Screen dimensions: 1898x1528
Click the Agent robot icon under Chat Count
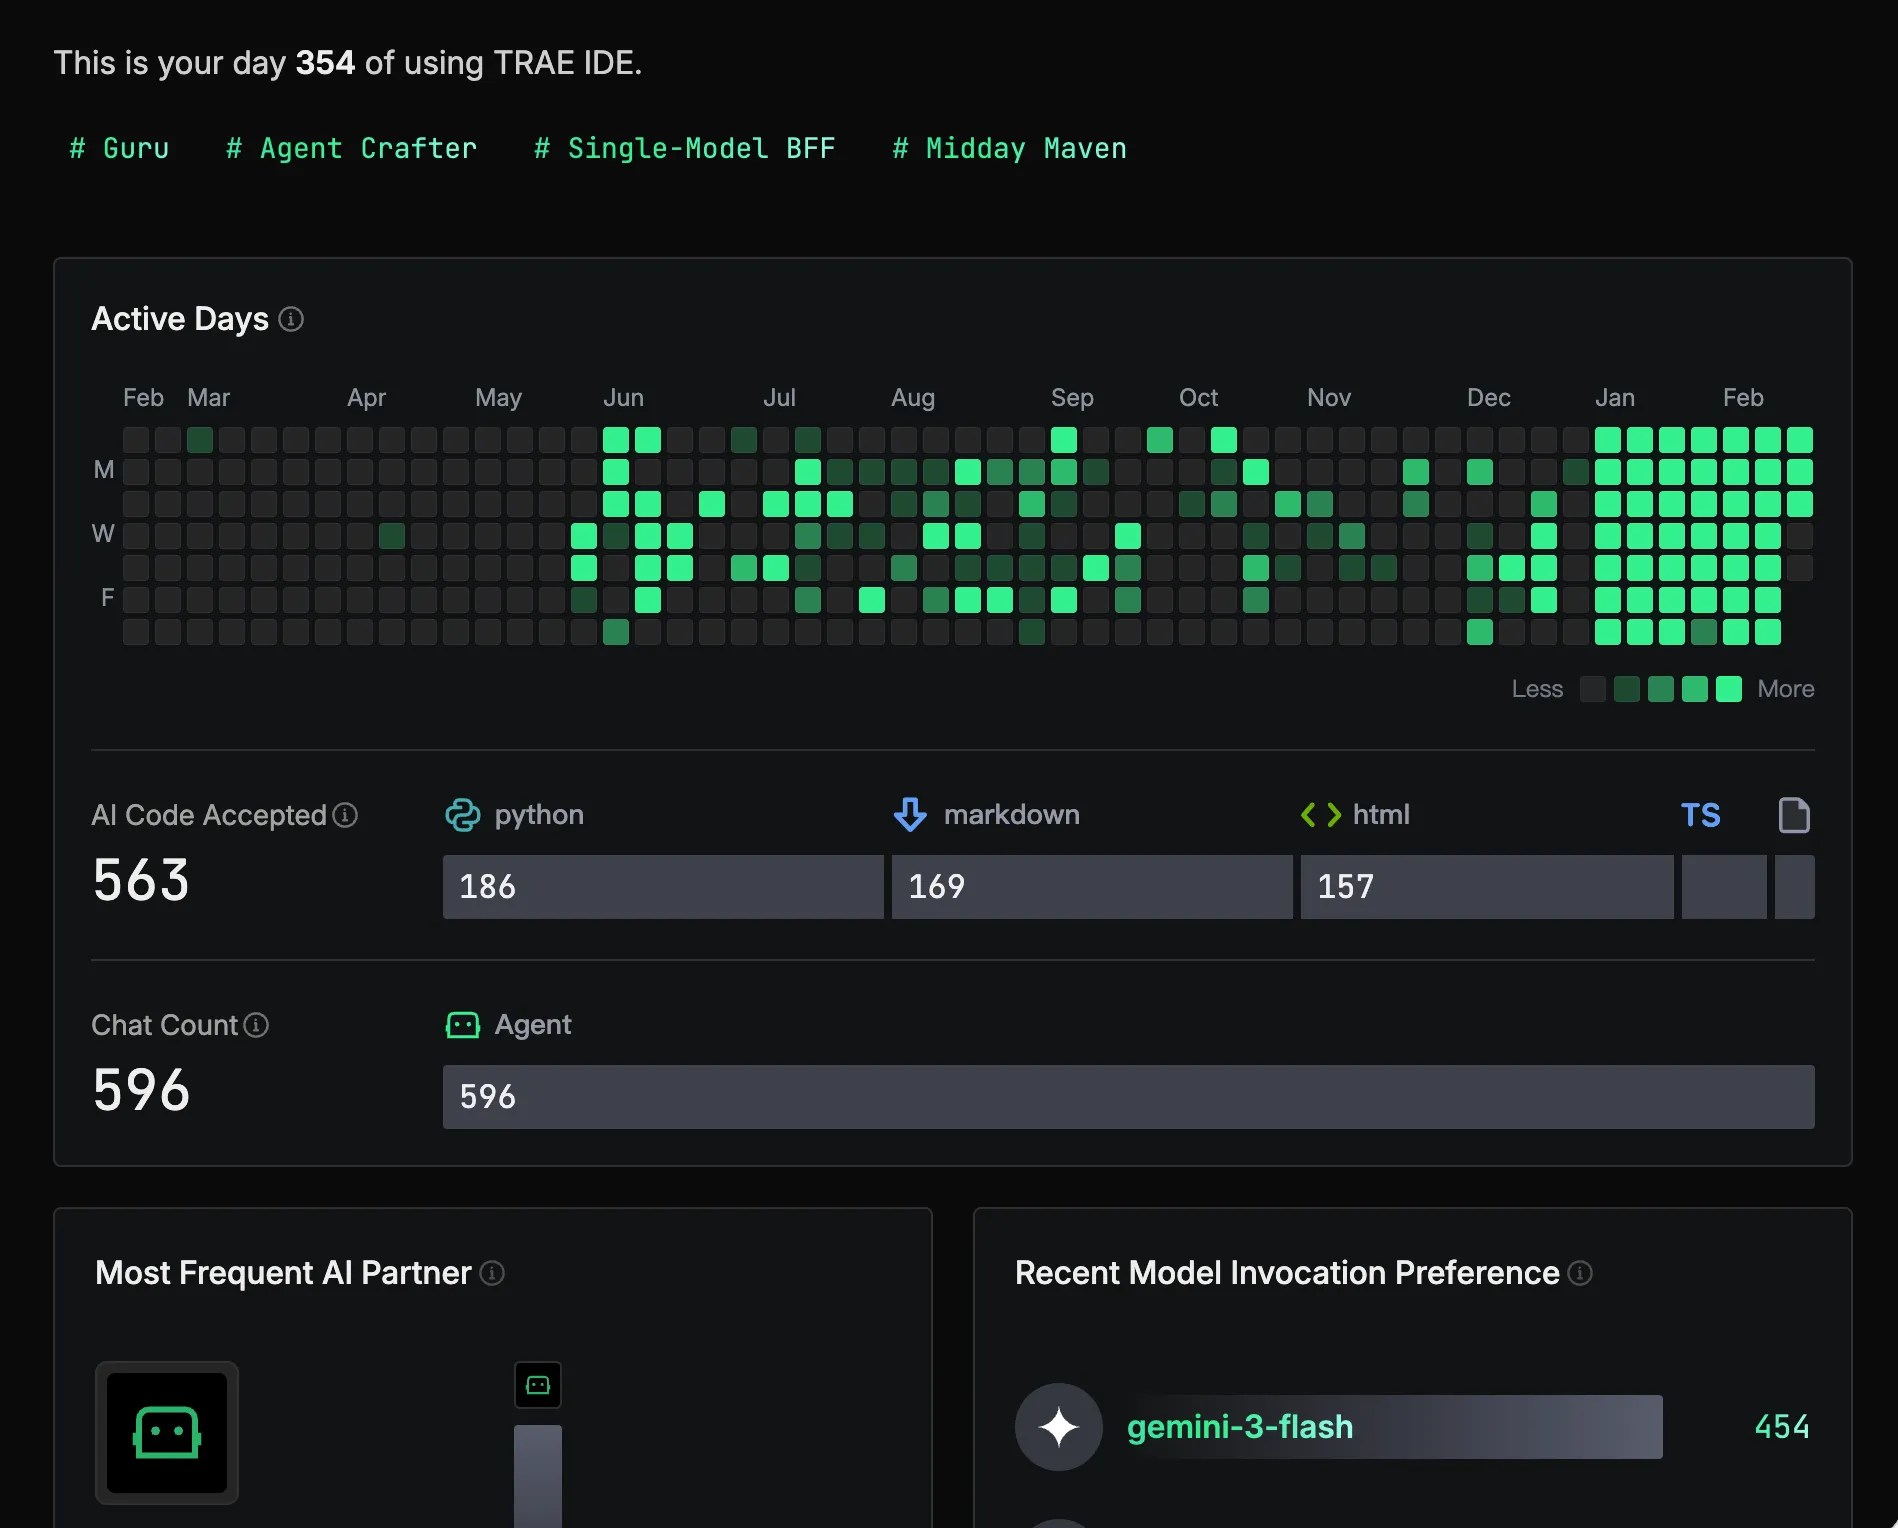point(463,1025)
